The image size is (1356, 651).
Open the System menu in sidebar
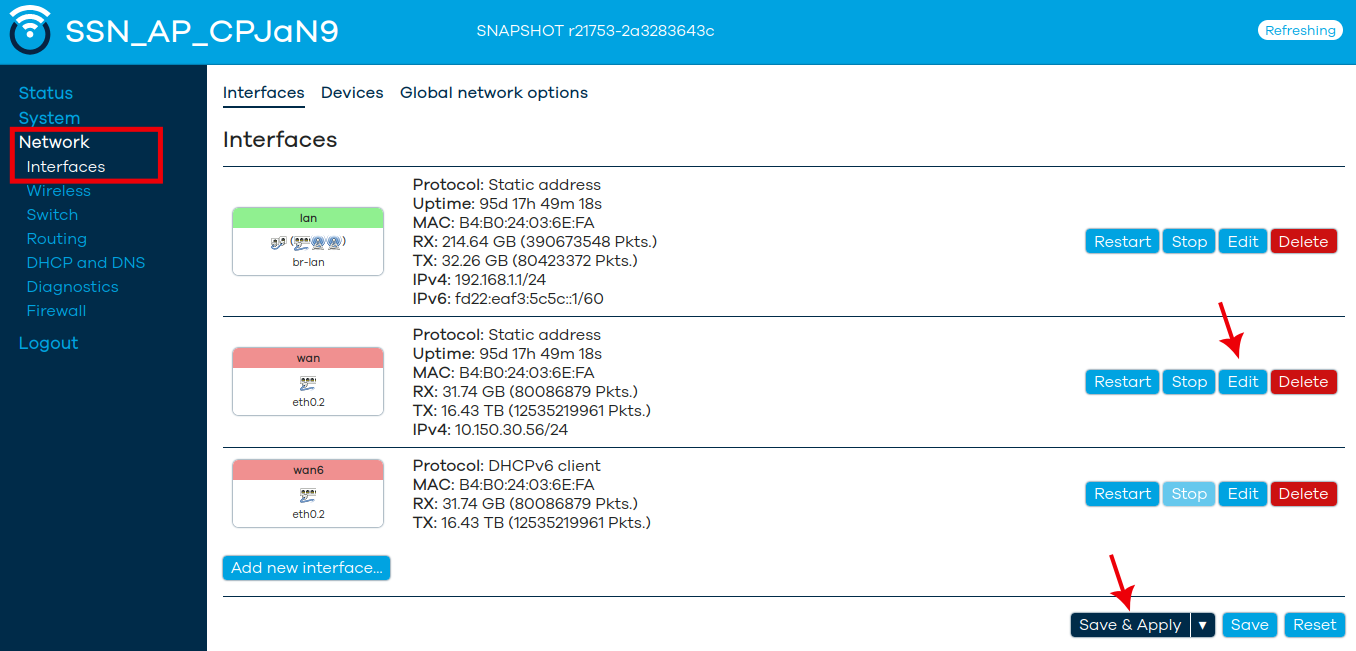click(x=49, y=118)
